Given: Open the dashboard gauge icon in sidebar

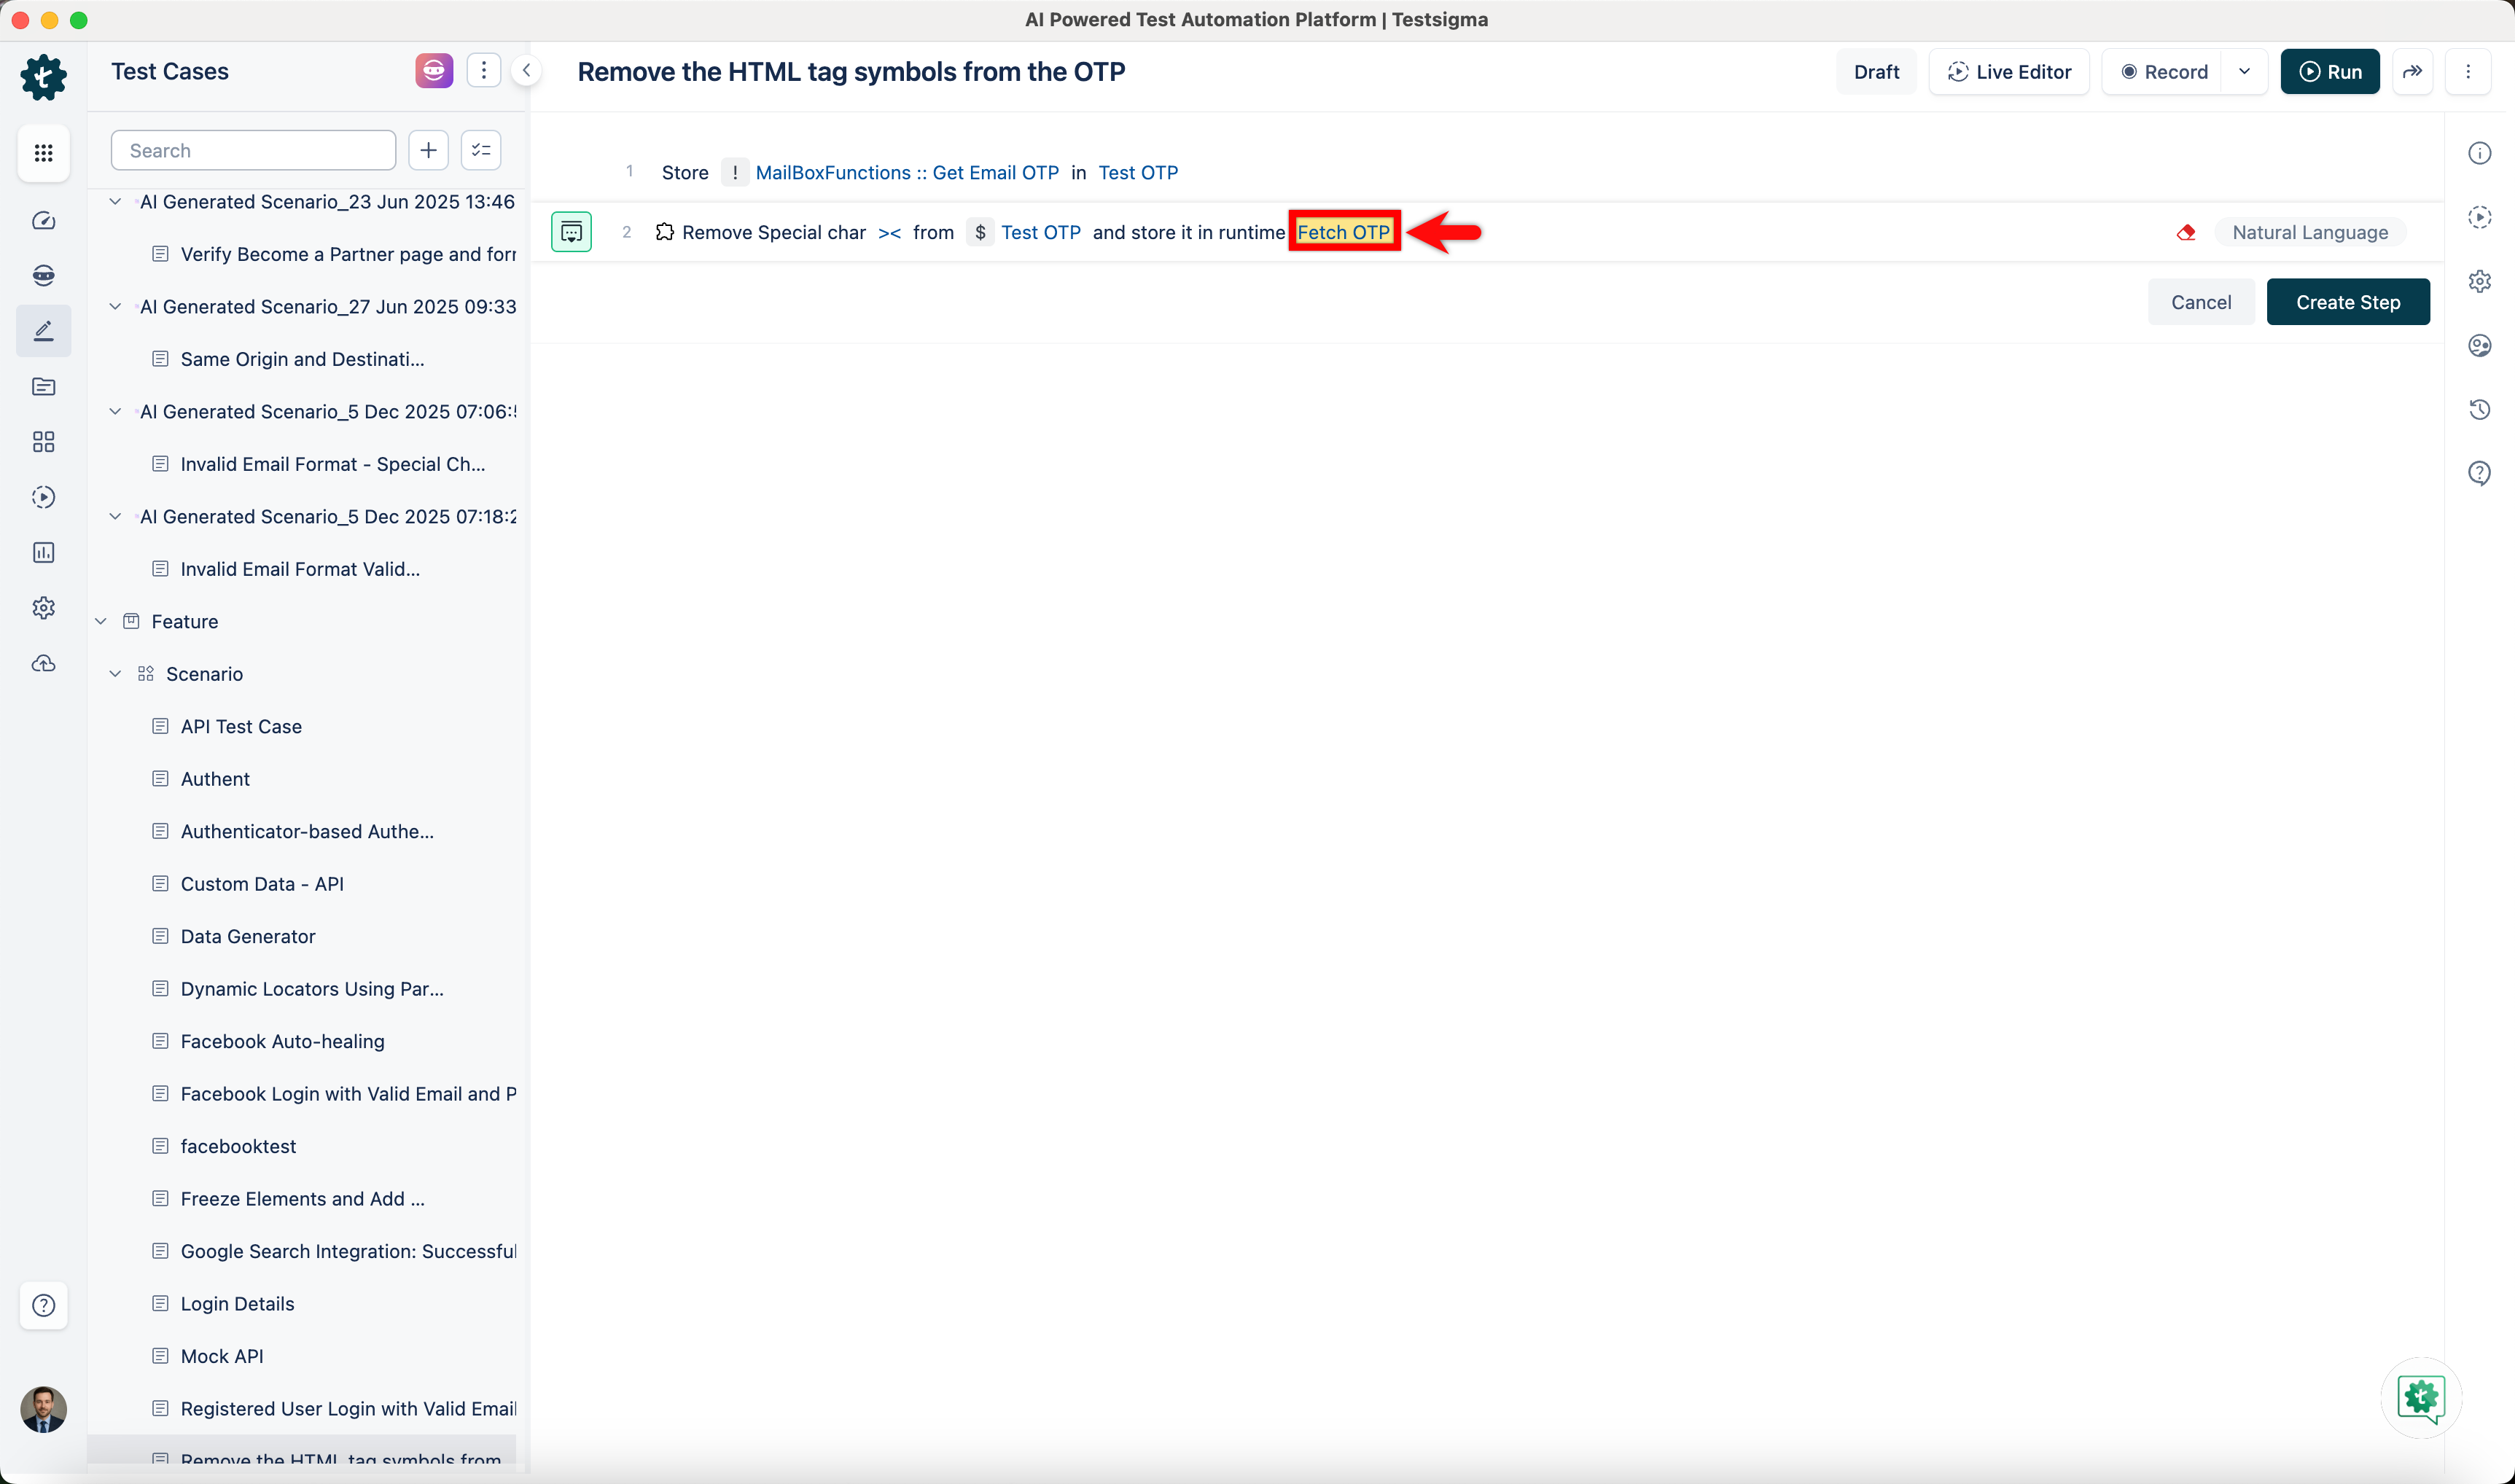Looking at the screenshot, I should [43, 221].
